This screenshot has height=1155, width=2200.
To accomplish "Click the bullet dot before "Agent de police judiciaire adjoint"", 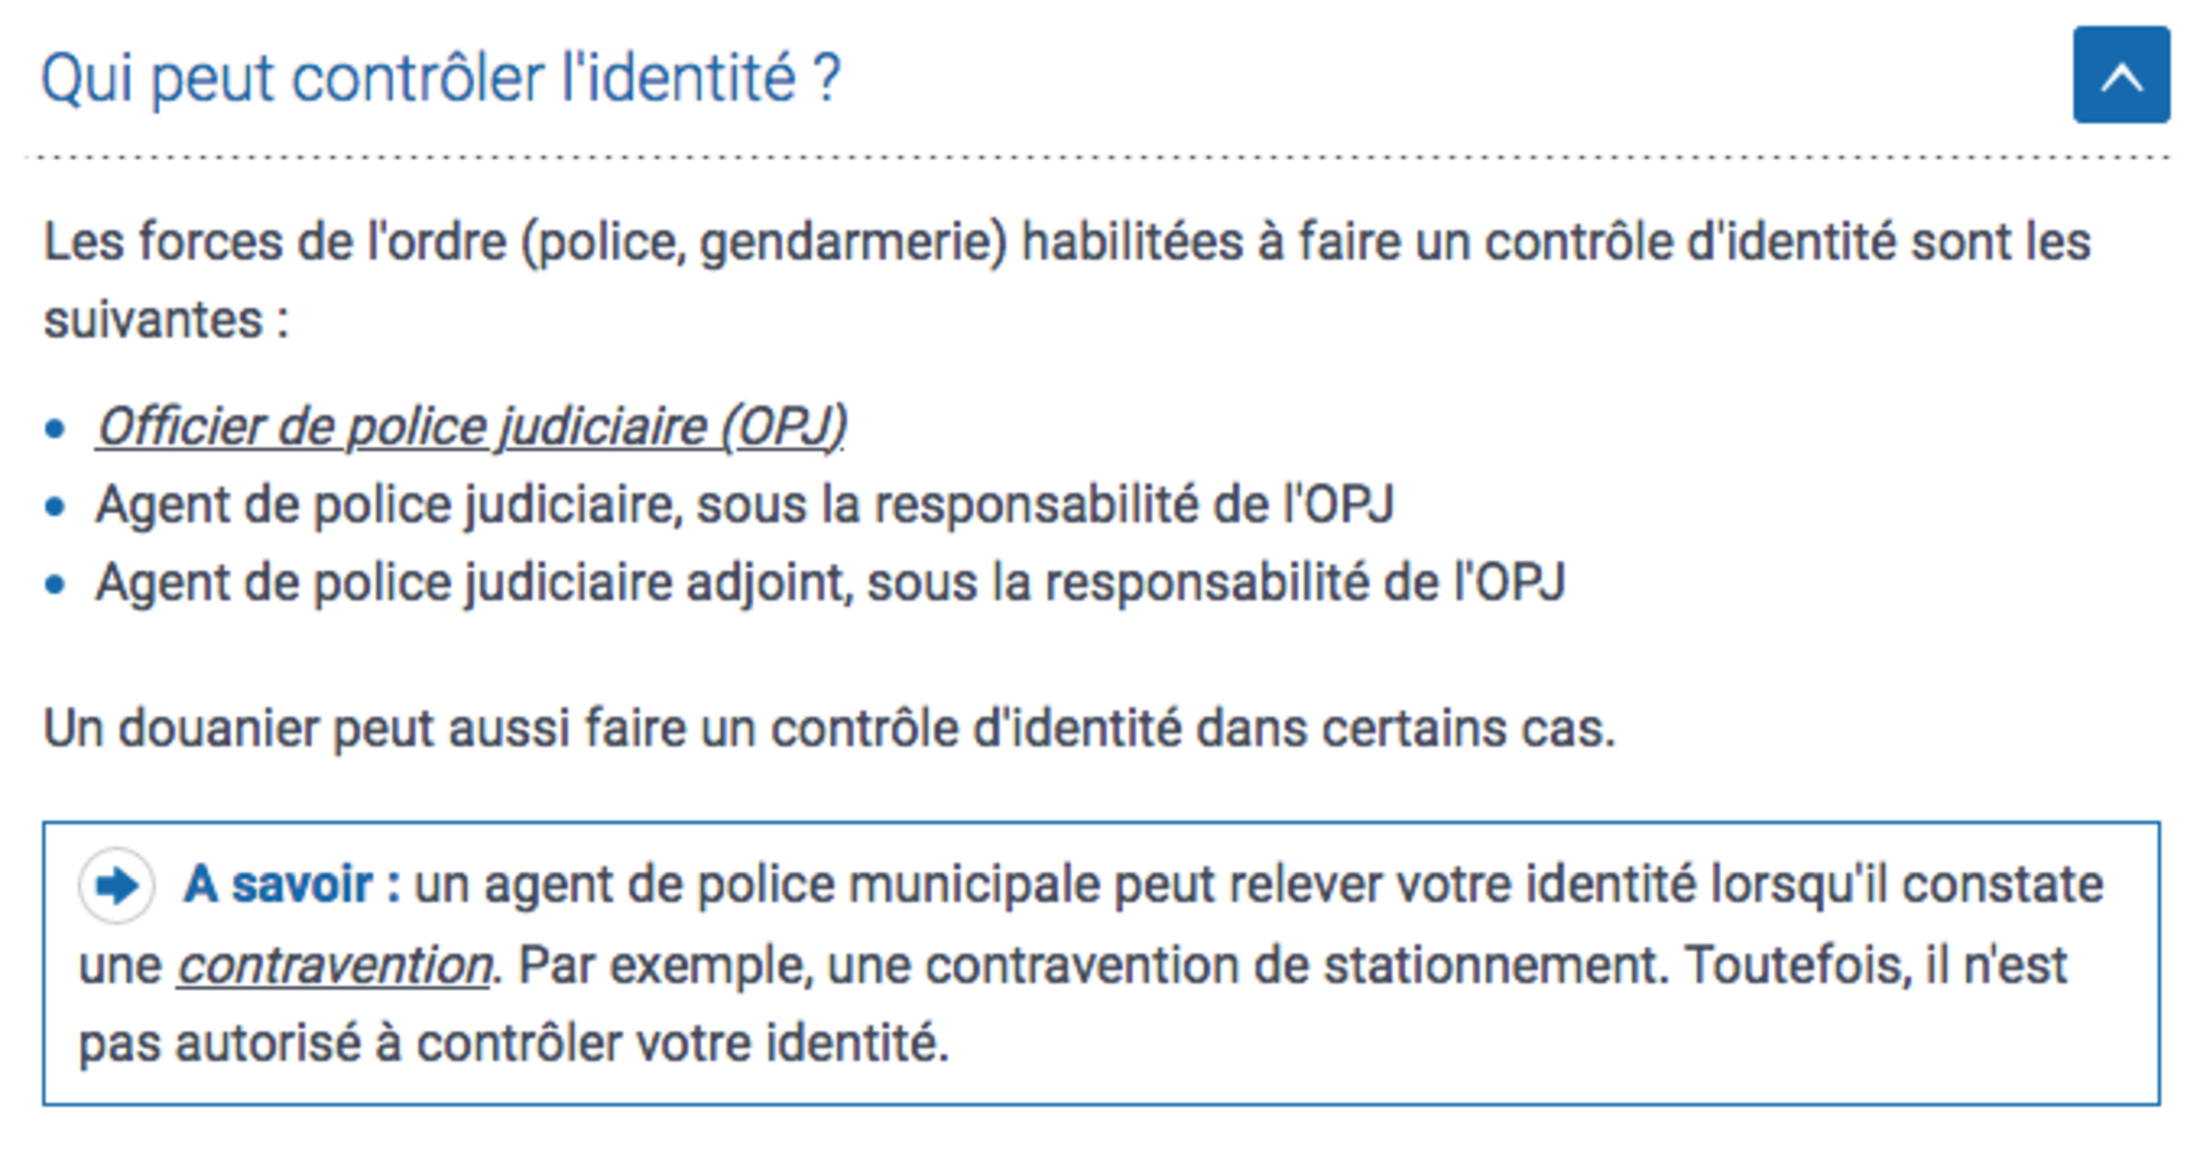I will coord(56,584).
